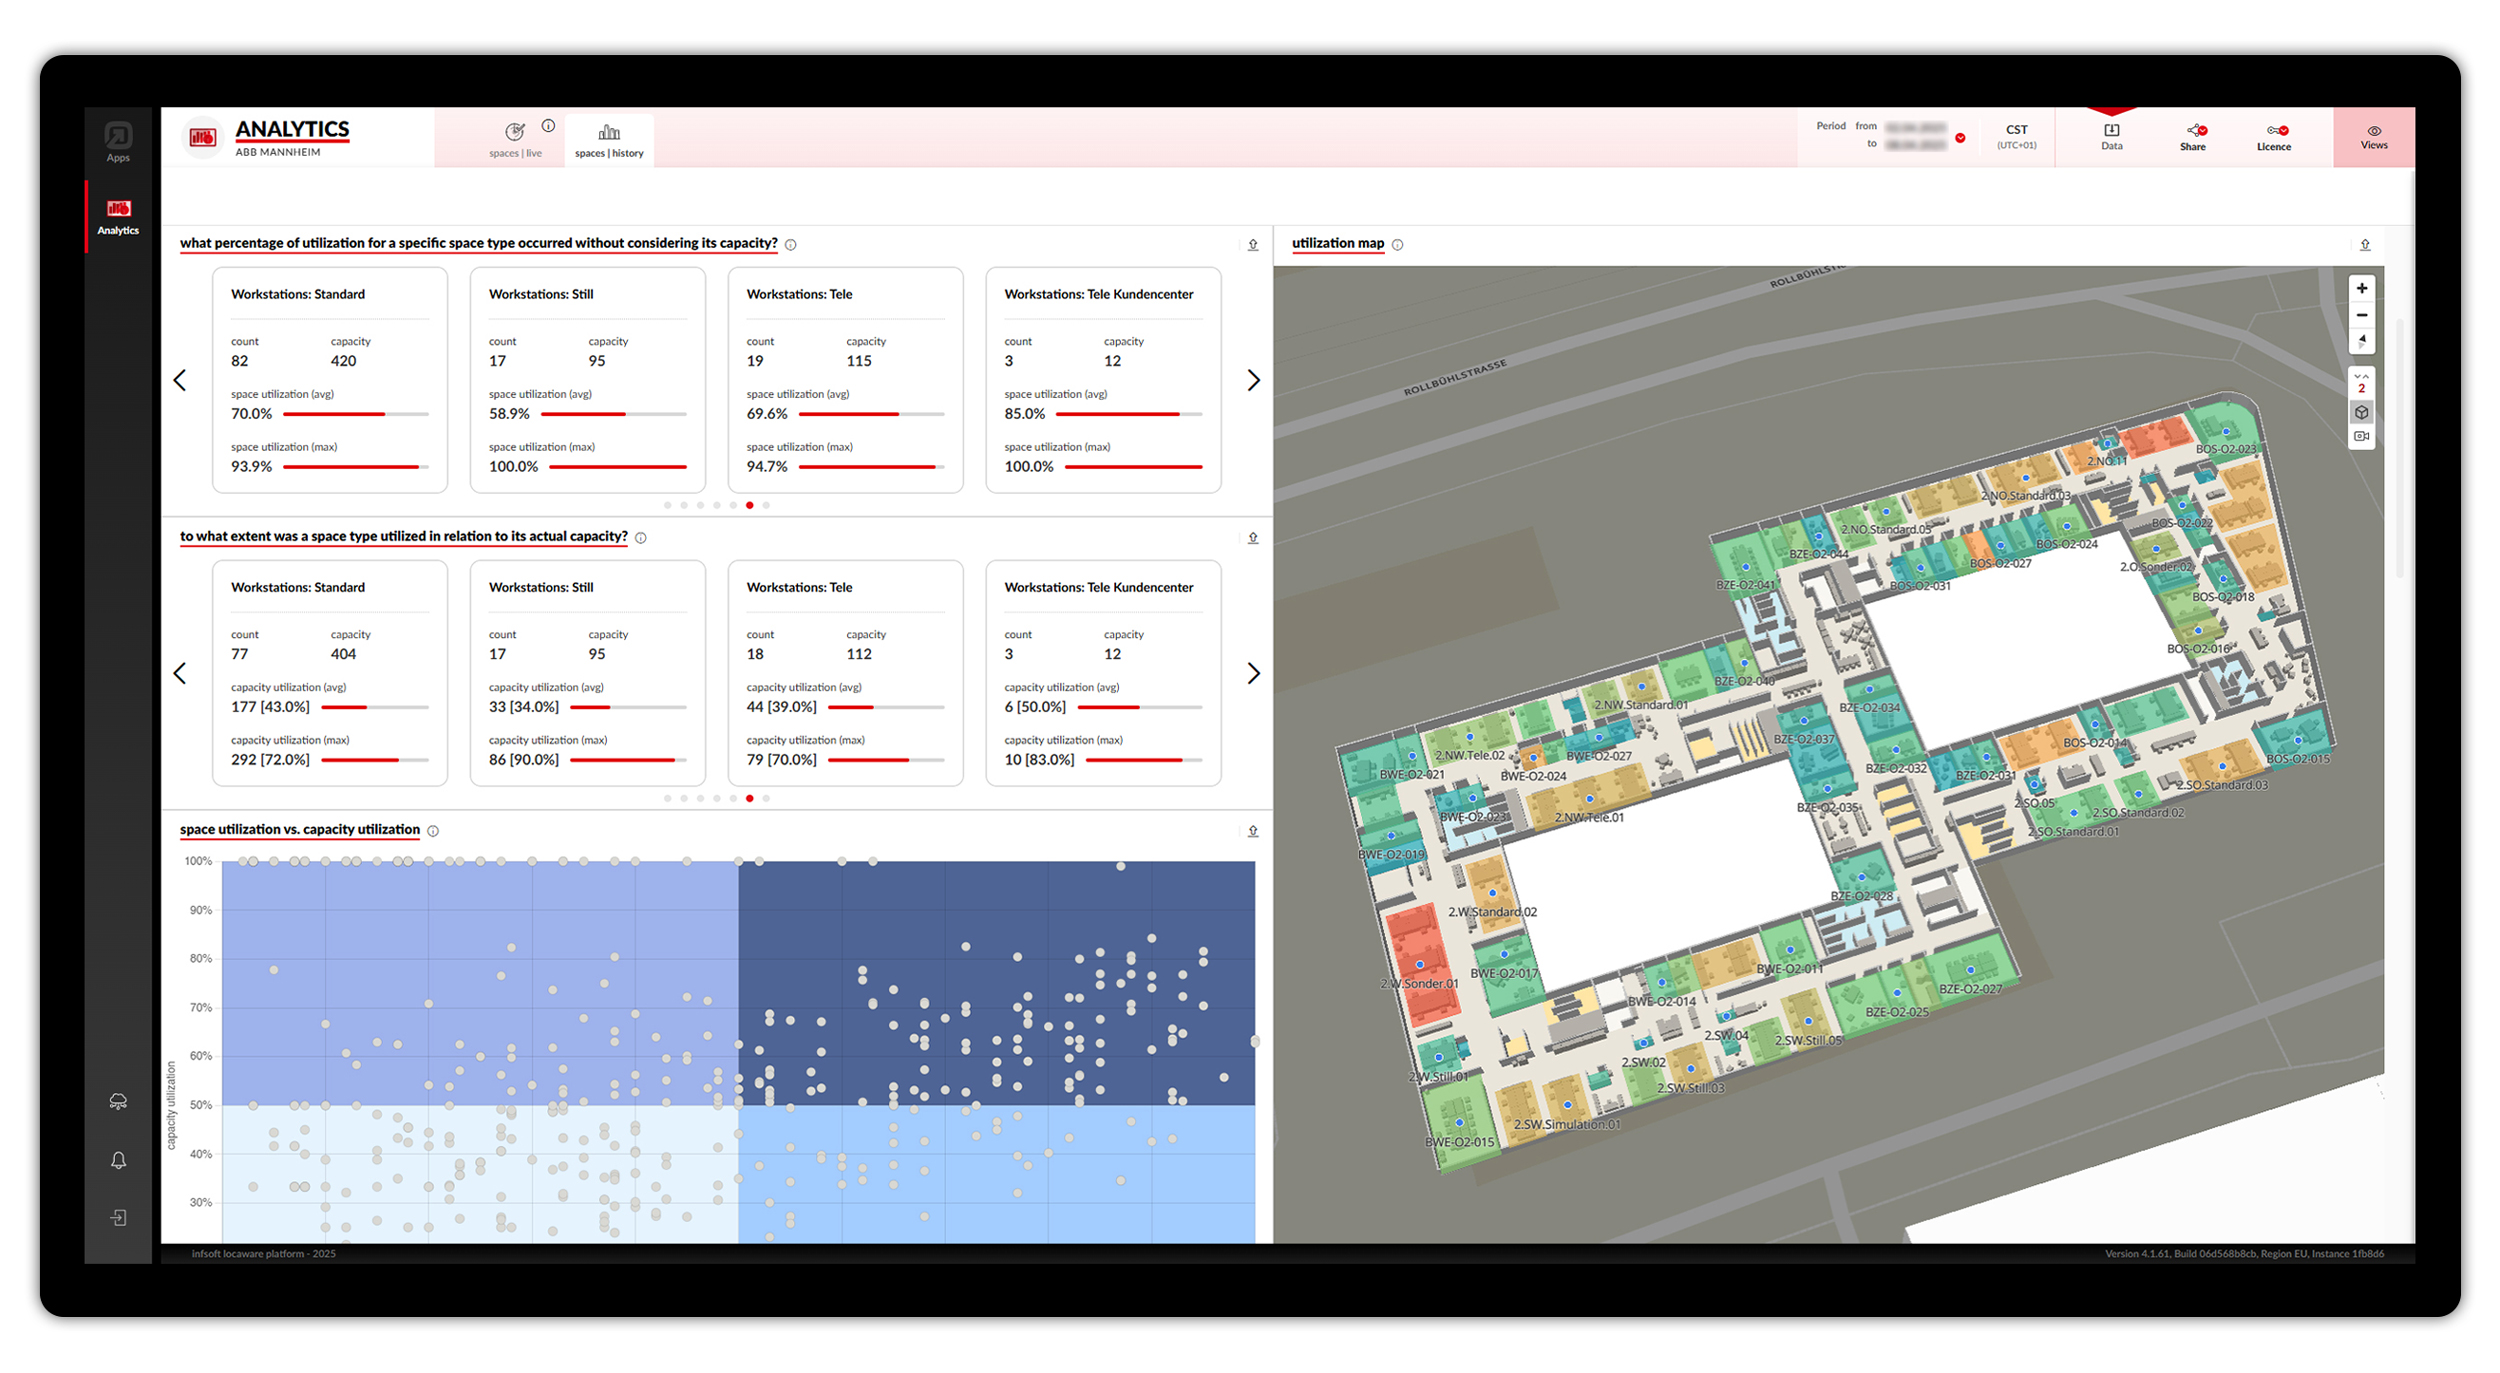2500x1373 pixels.
Task: Click the 70.0% avg bar of Workstations: Standard
Action: point(356,414)
